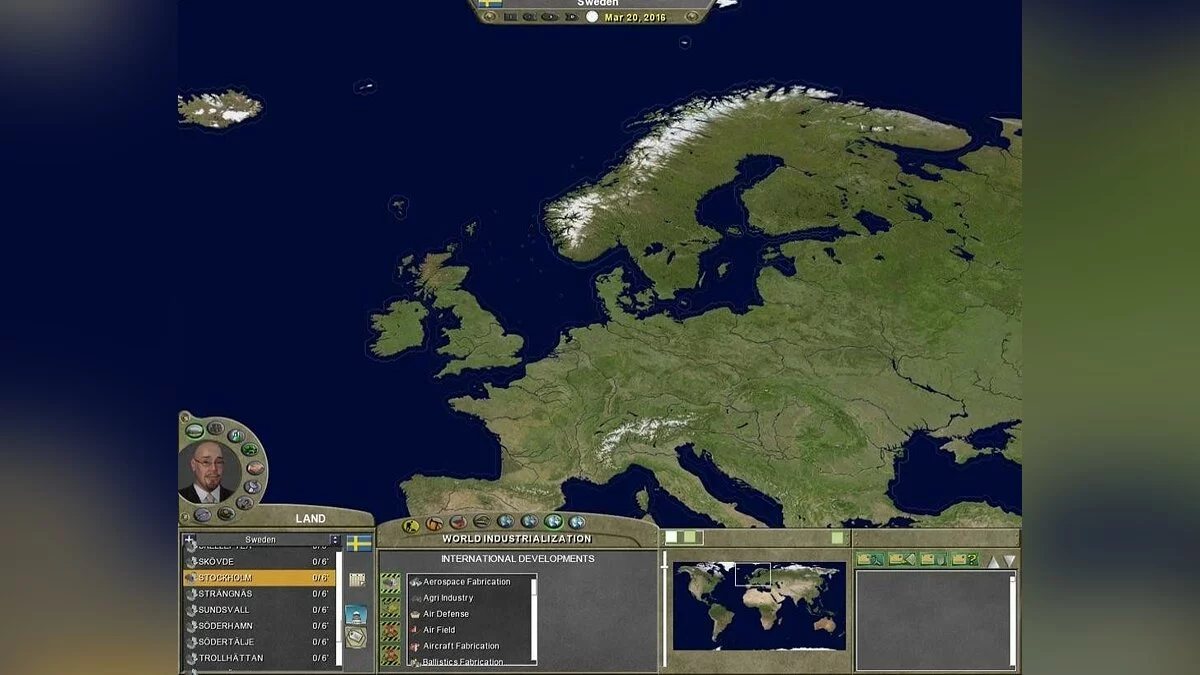Select the orange oil pump map filter
Screen dimensions: 1200x675
point(434,524)
